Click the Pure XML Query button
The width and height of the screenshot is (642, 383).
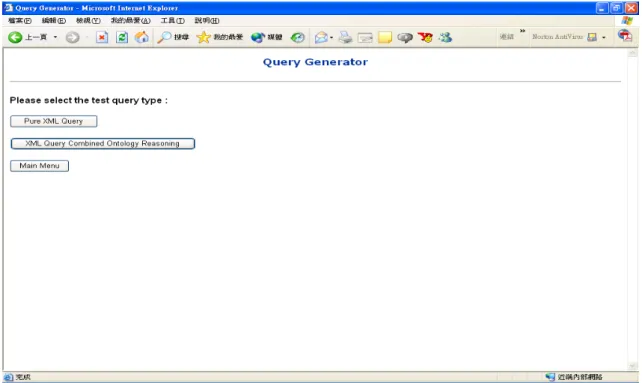coord(54,121)
